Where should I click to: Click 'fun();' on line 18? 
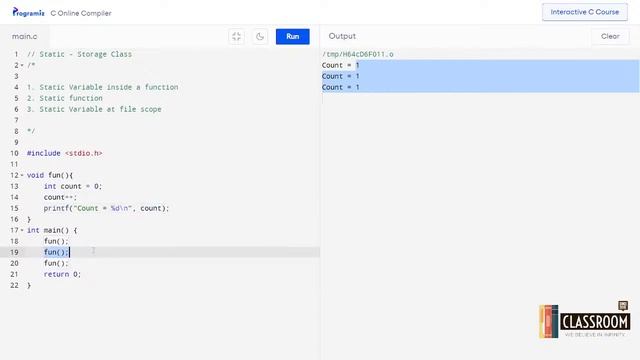(x=56, y=241)
